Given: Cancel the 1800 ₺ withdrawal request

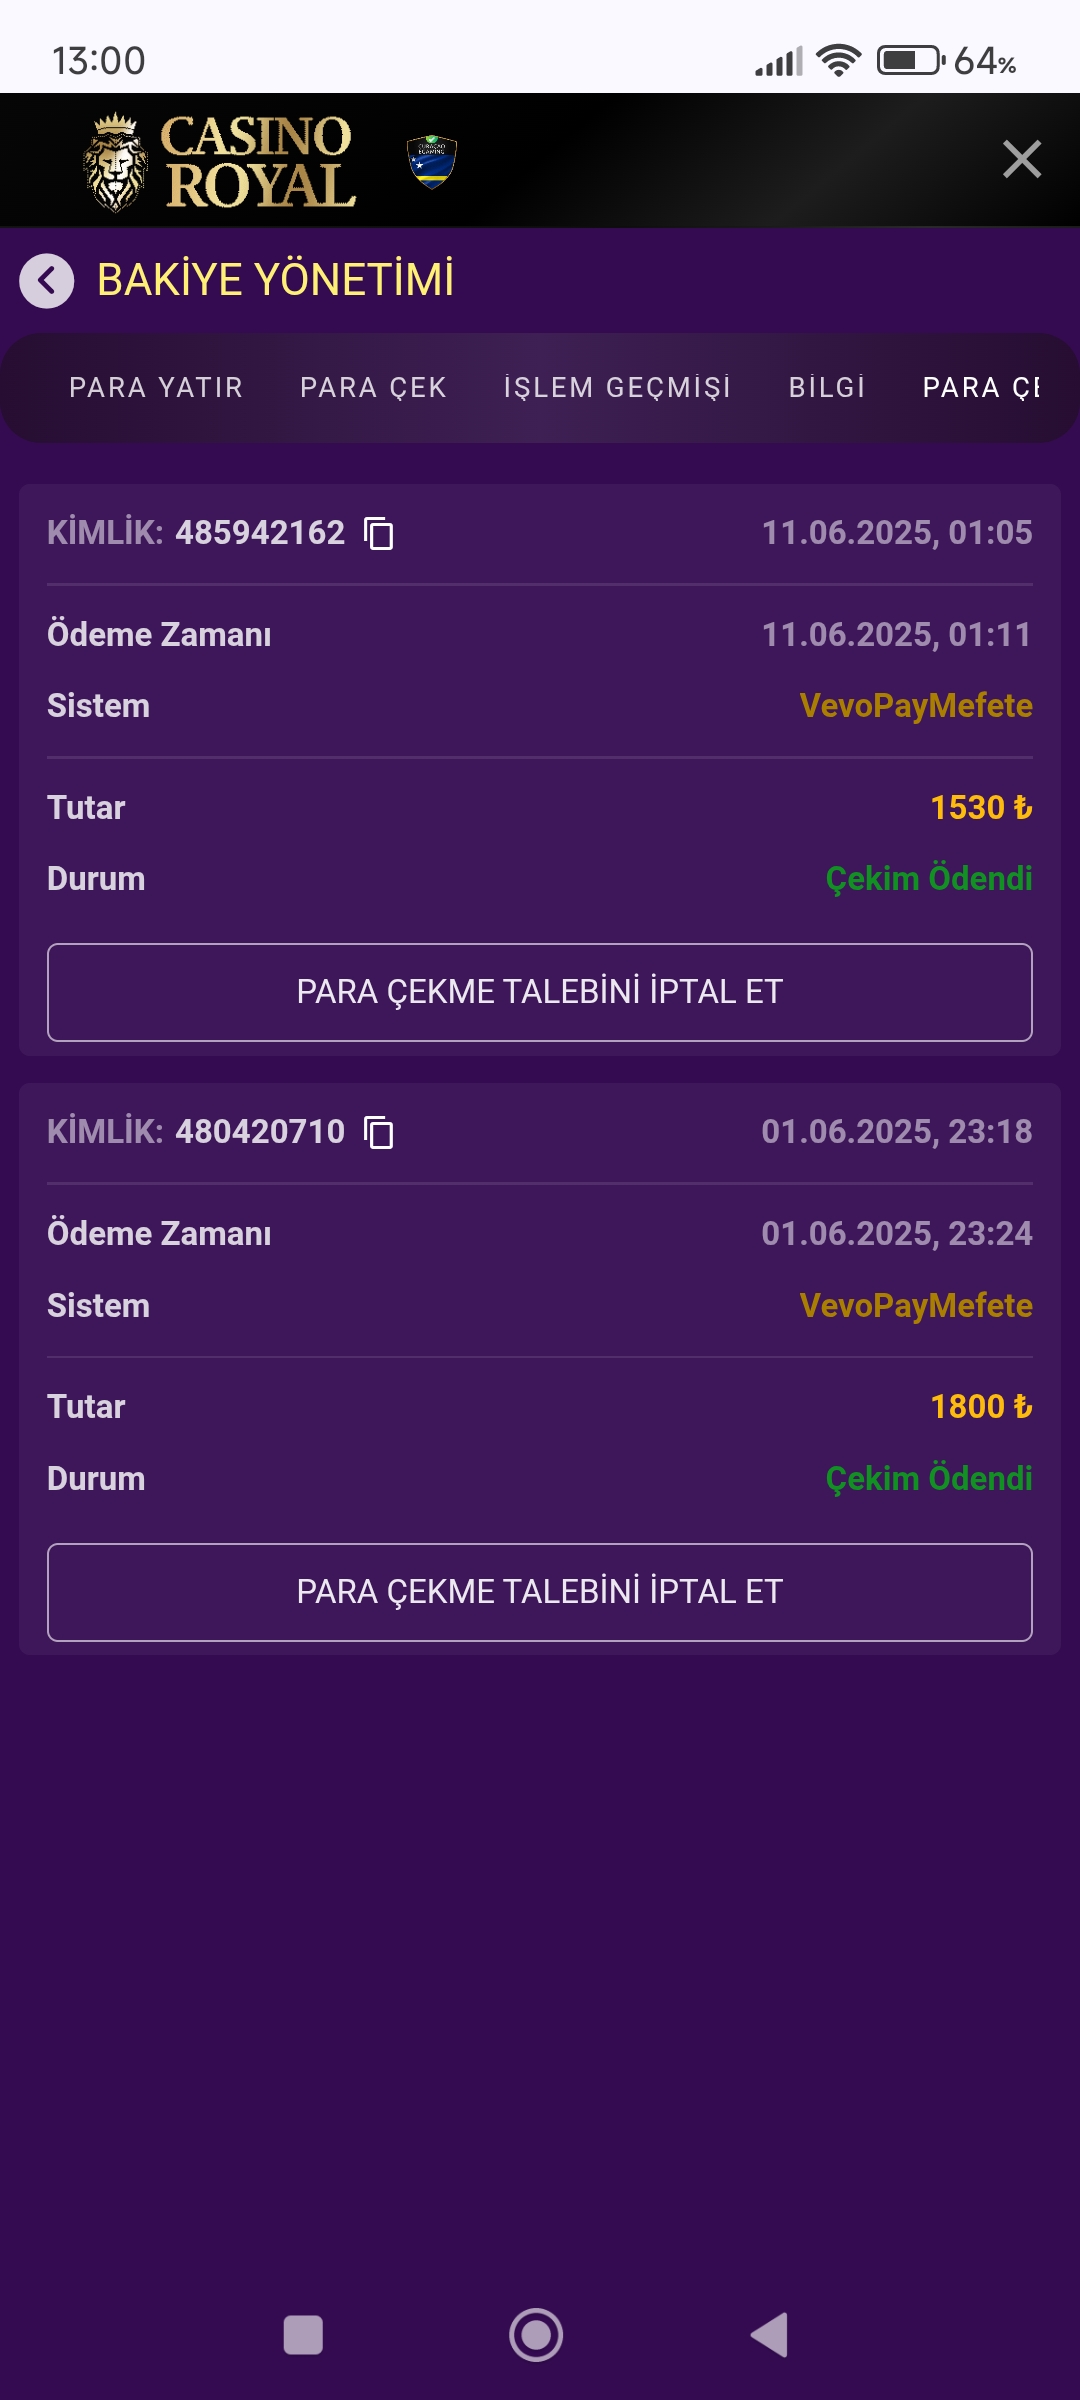Looking at the screenshot, I should [539, 1591].
